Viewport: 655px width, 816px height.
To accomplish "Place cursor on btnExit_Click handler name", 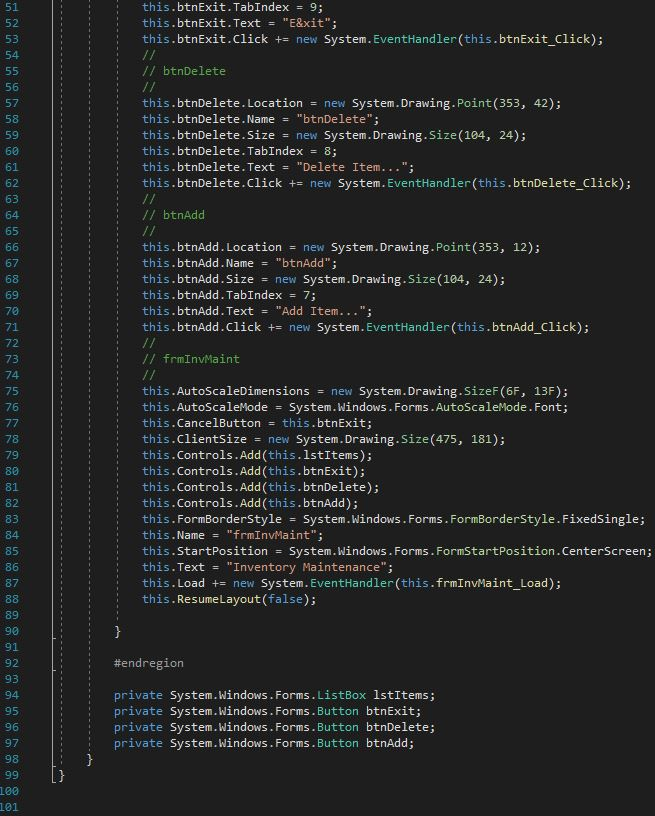I will coord(544,40).
